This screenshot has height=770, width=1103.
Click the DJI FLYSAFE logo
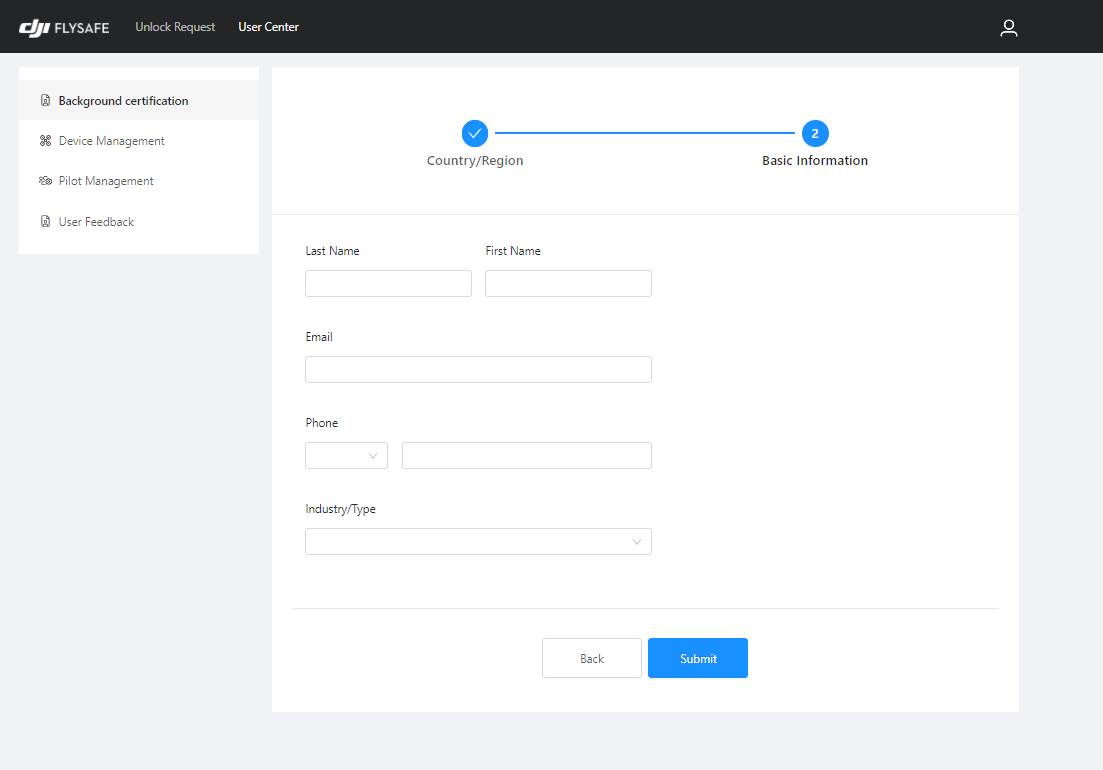[64, 27]
